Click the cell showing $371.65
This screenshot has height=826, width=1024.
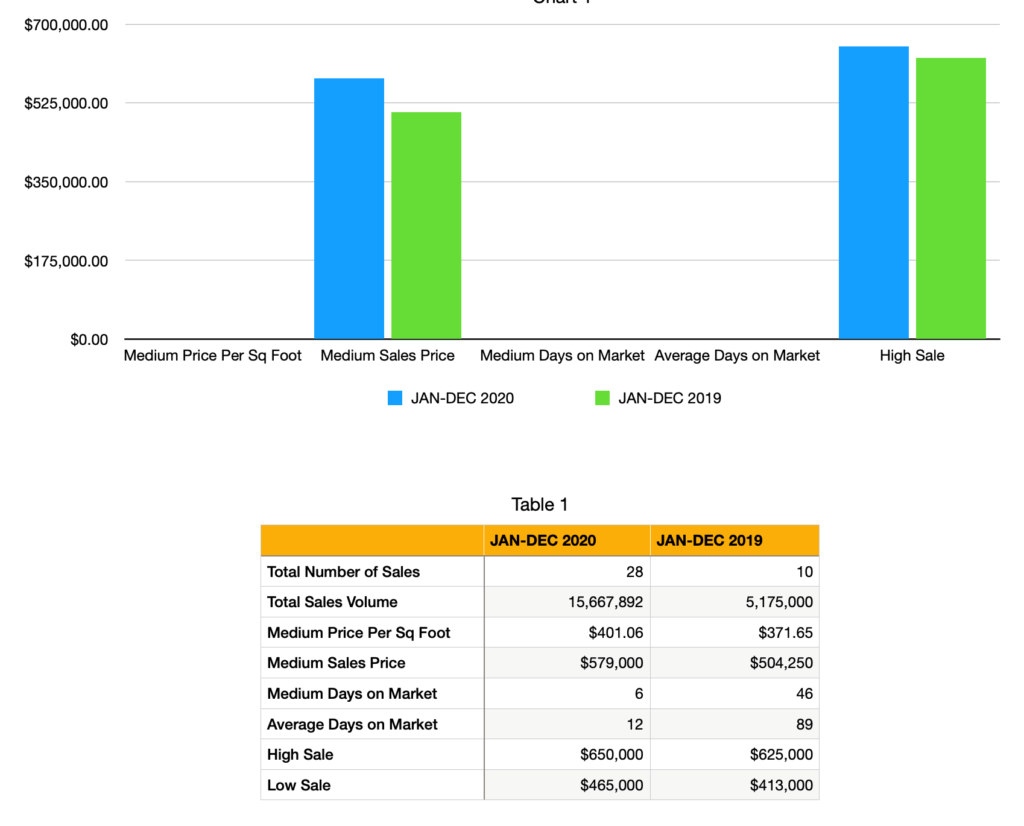735,633
